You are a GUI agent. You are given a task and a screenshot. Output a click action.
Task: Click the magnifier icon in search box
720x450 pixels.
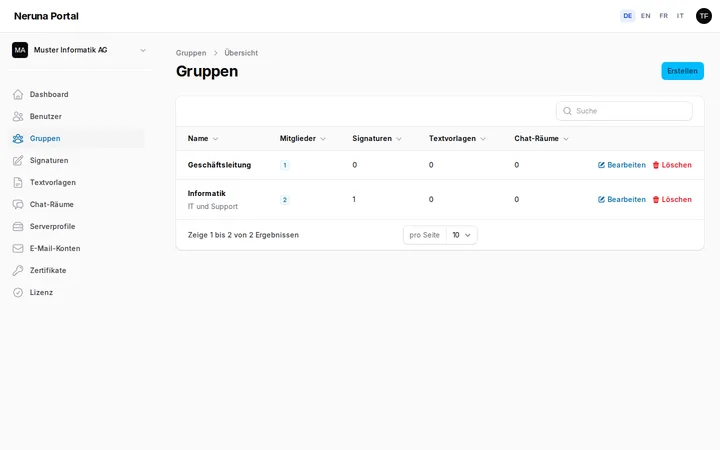(x=567, y=111)
